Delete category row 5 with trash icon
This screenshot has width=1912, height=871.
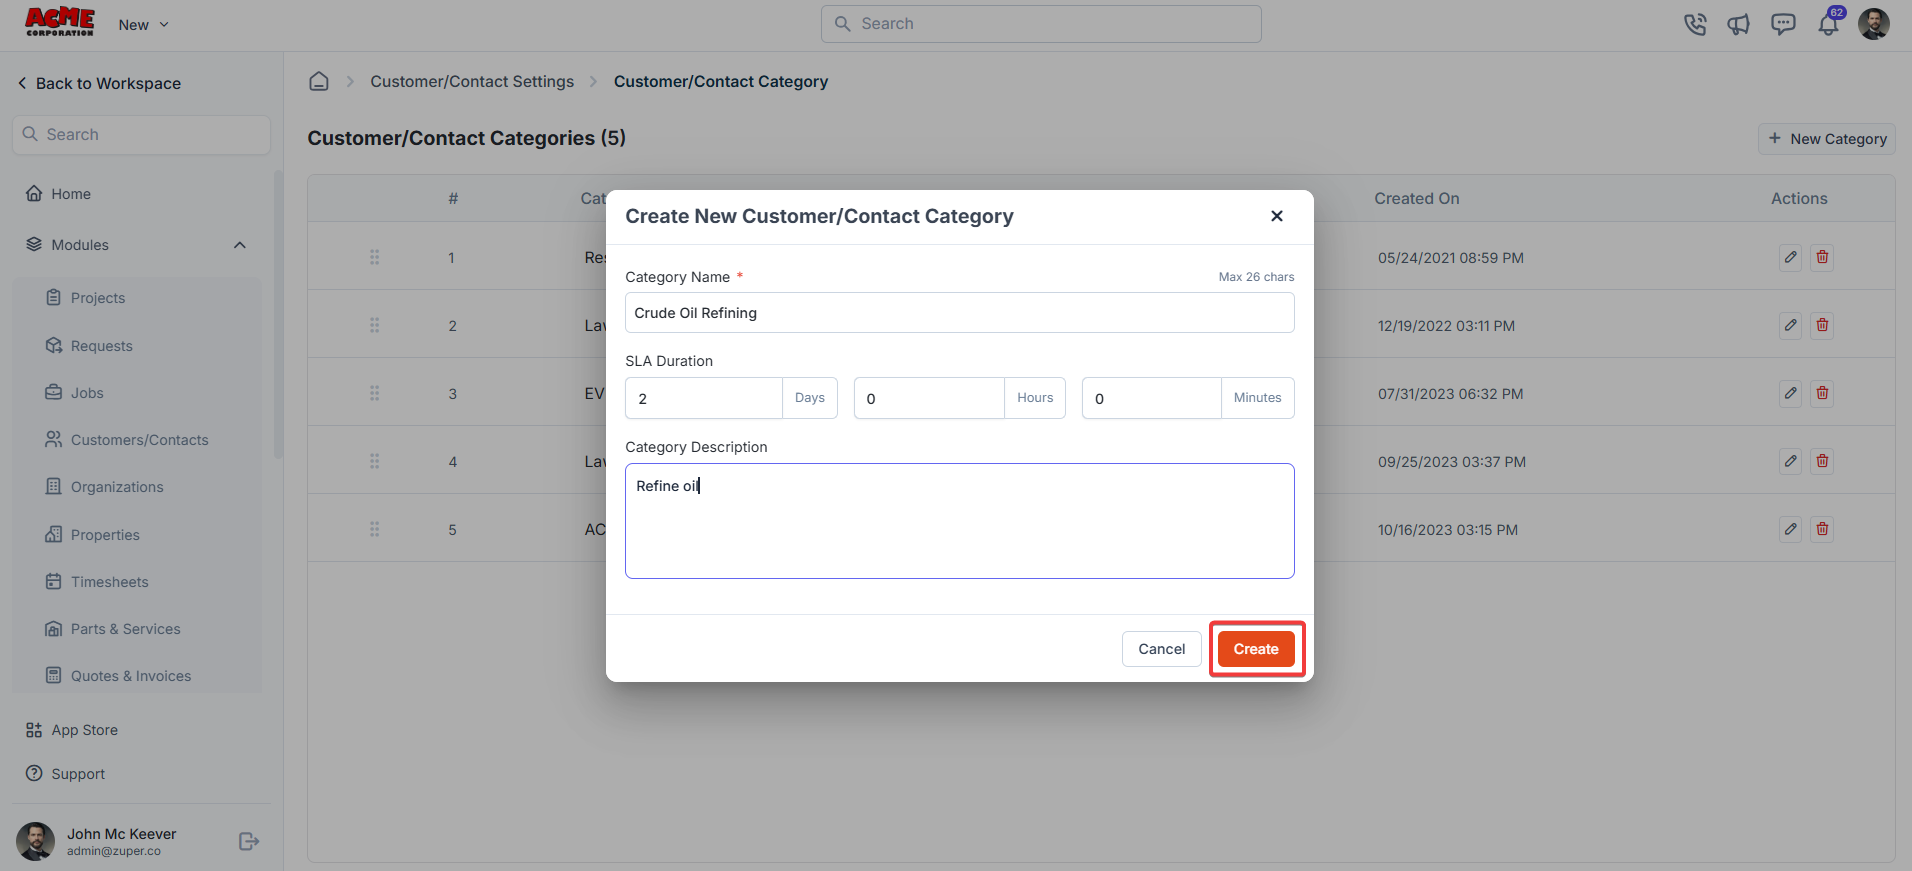(x=1823, y=529)
